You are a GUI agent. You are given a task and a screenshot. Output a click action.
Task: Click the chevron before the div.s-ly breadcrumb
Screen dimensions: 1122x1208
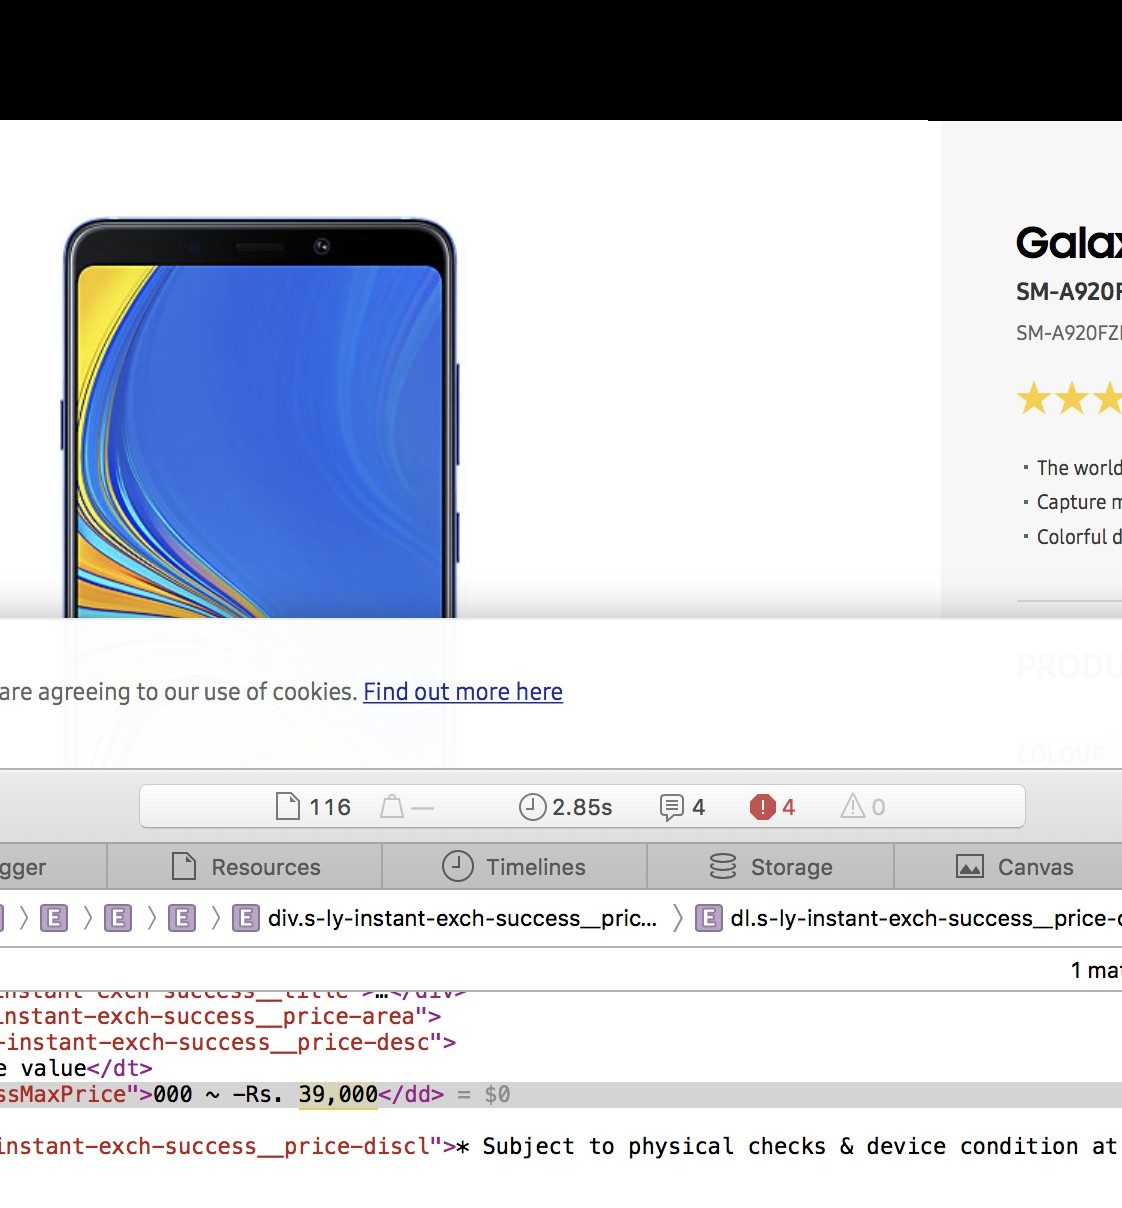(215, 918)
